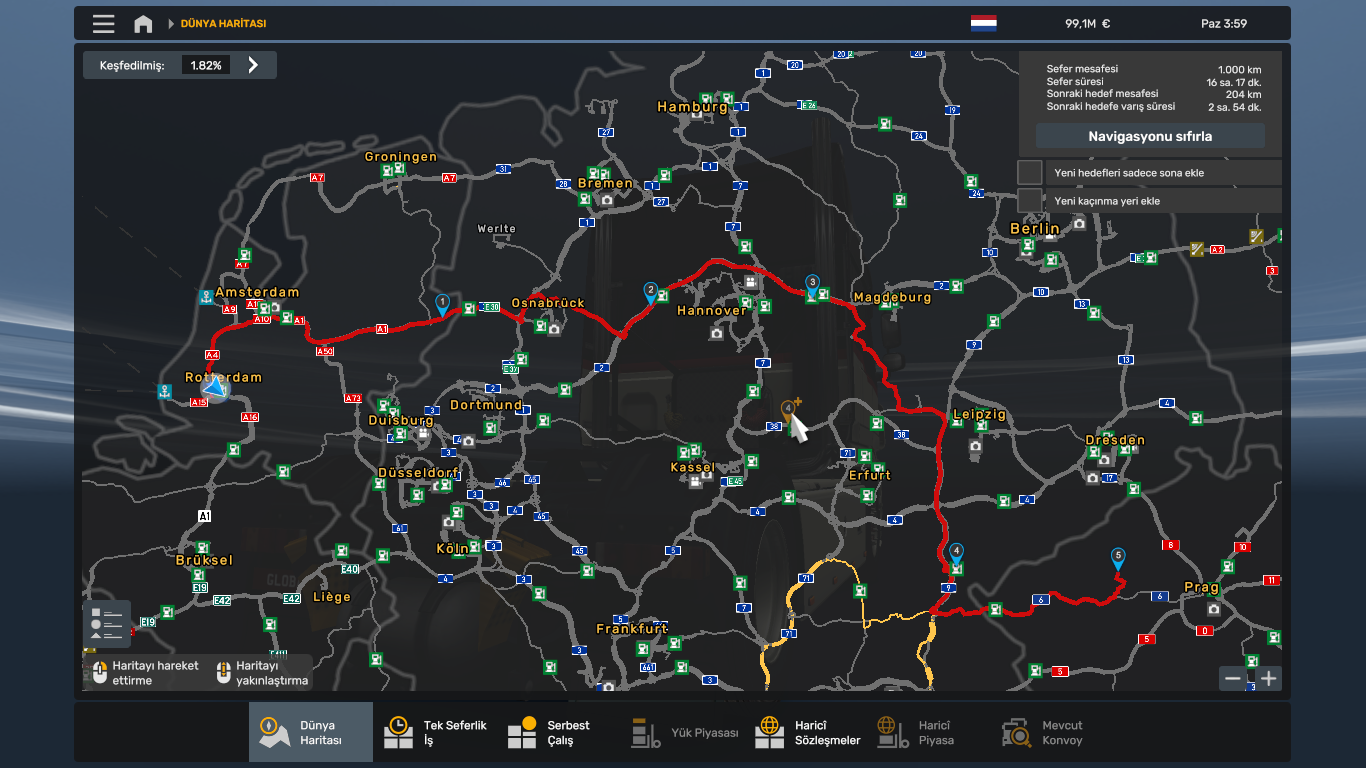Click the Liège city label

332,597
